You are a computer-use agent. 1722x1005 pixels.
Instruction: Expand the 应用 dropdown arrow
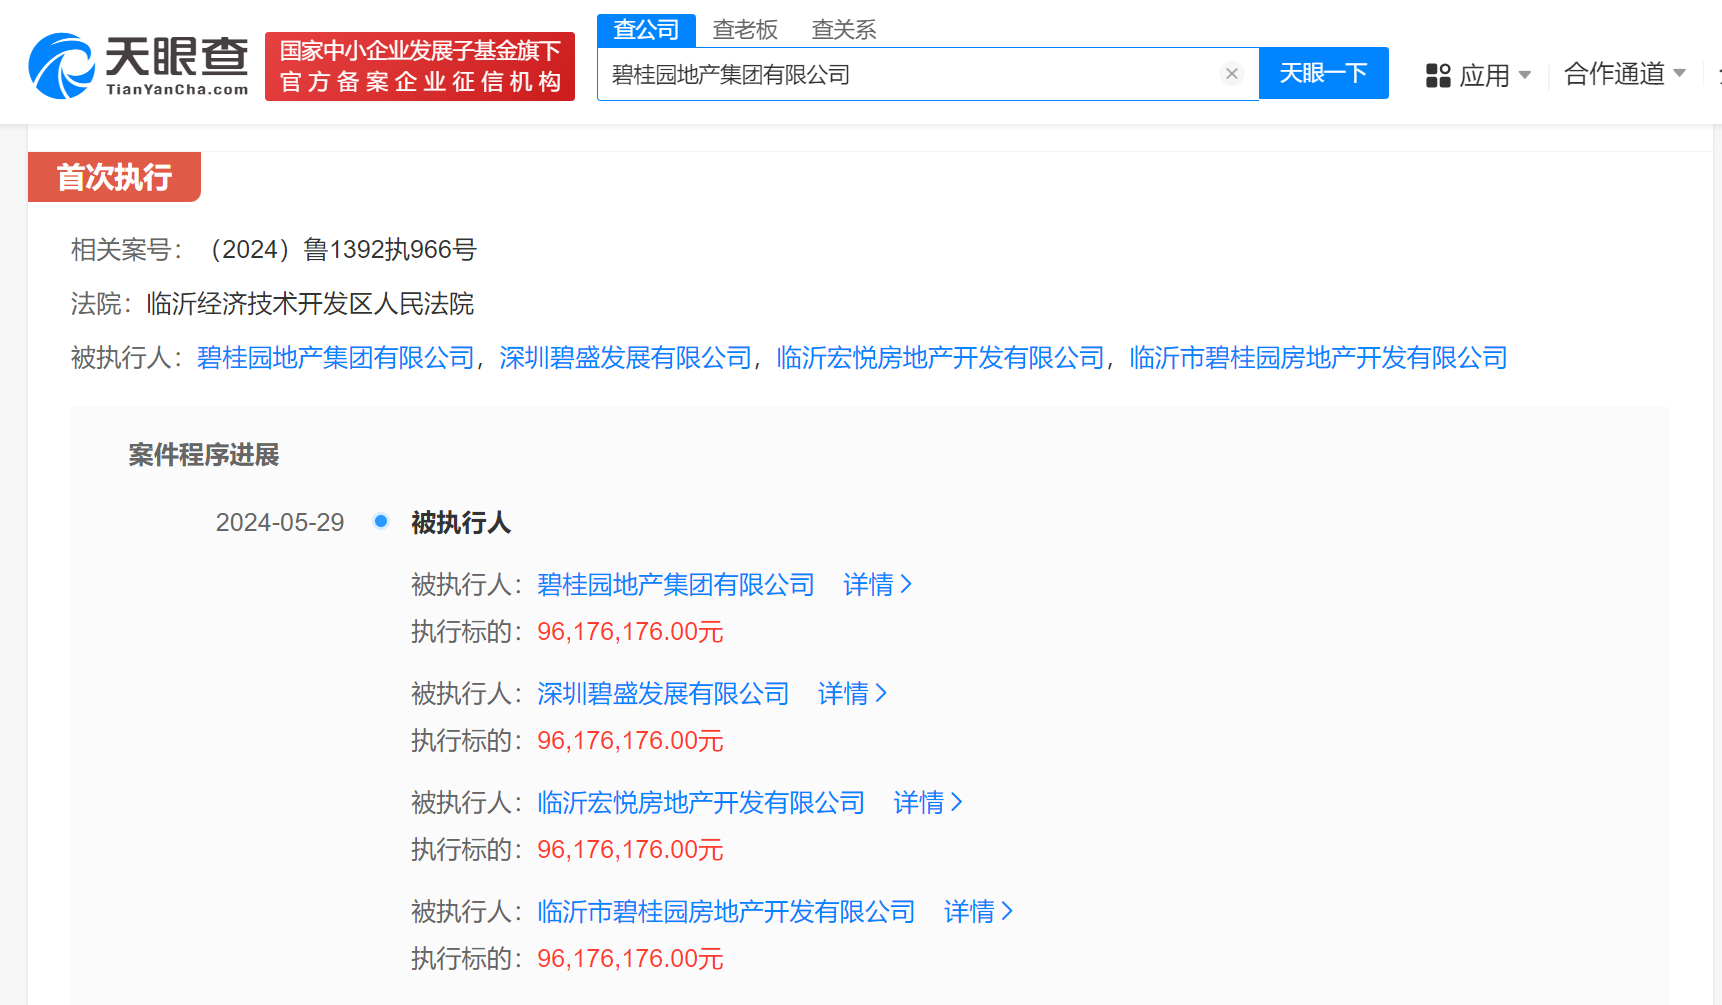1525,75
